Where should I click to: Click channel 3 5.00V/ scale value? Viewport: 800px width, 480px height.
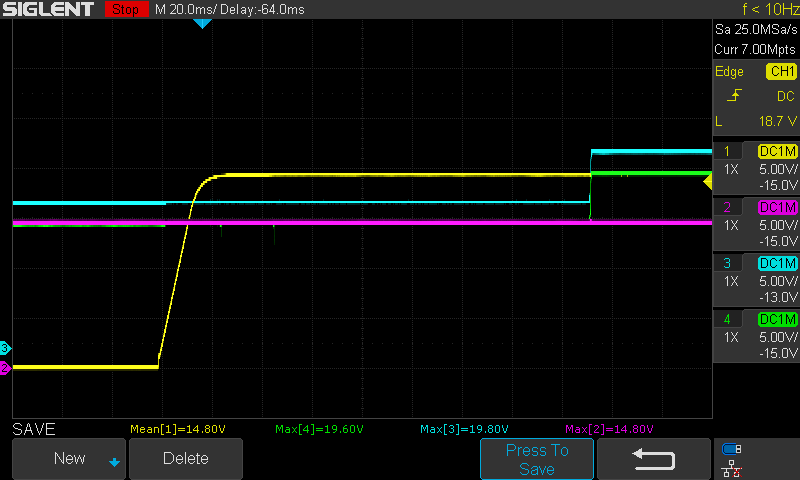click(778, 281)
